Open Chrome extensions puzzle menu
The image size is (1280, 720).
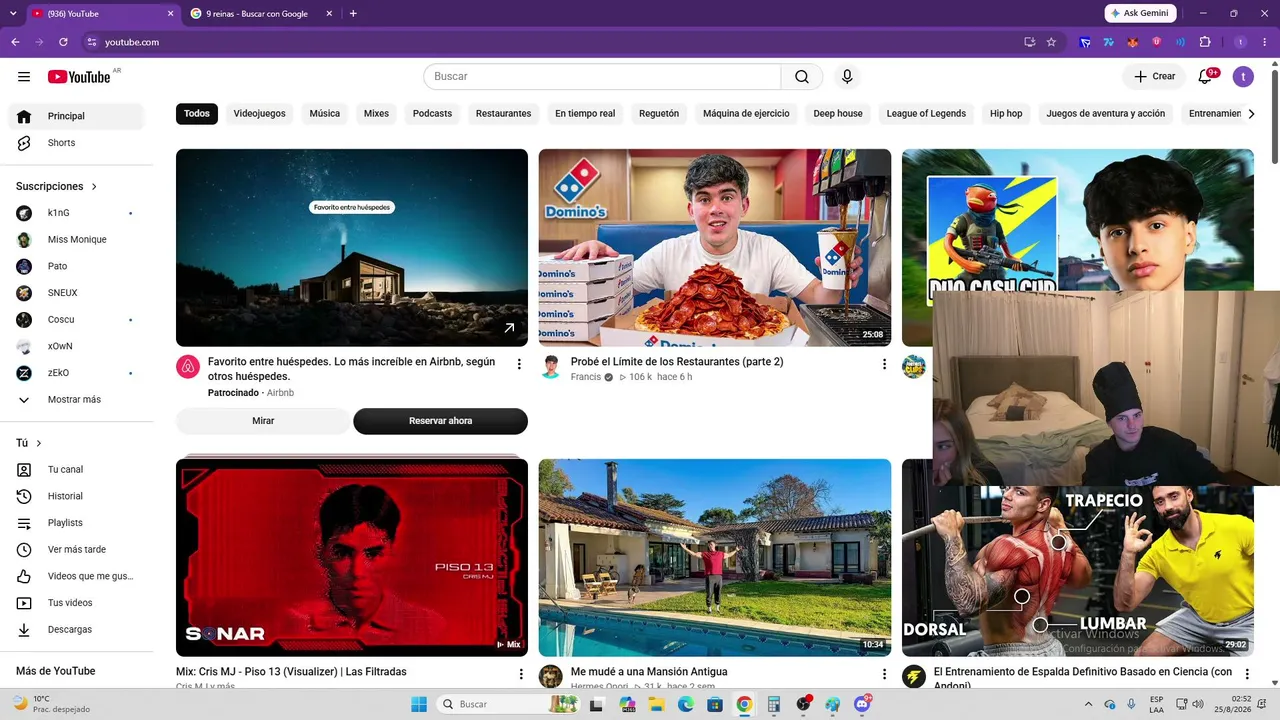1205,42
